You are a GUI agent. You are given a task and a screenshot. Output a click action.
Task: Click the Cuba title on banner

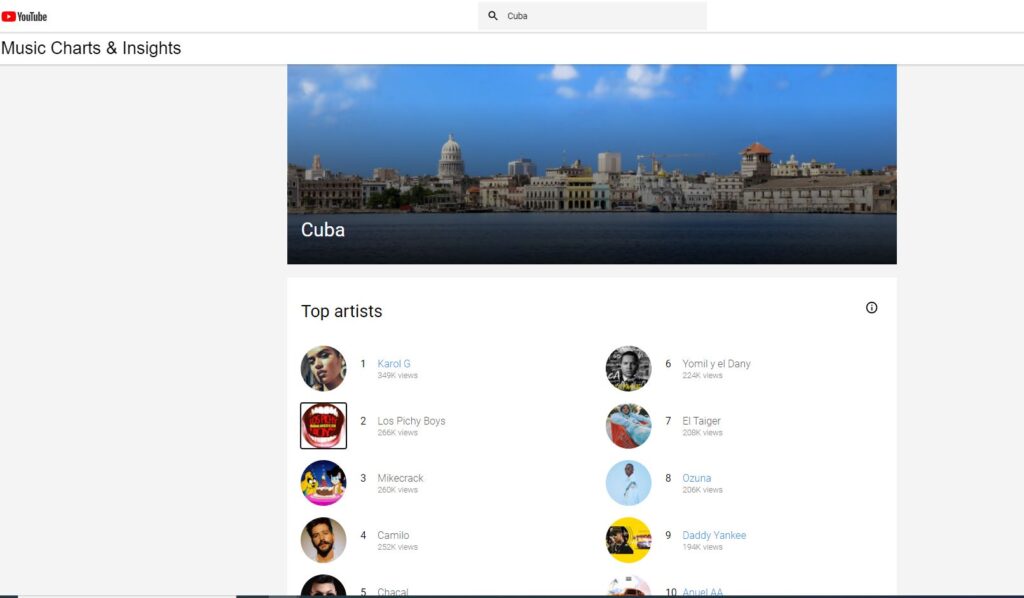(323, 230)
